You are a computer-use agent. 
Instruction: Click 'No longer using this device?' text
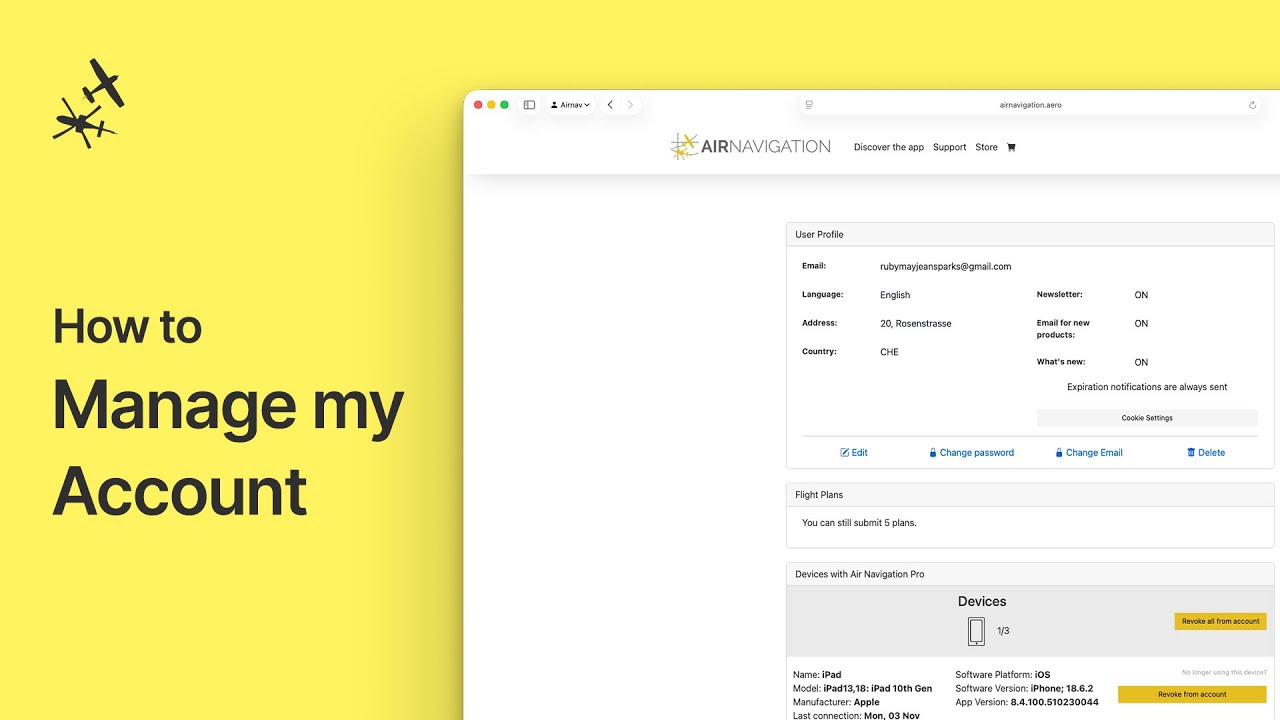[x=1224, y=673]
